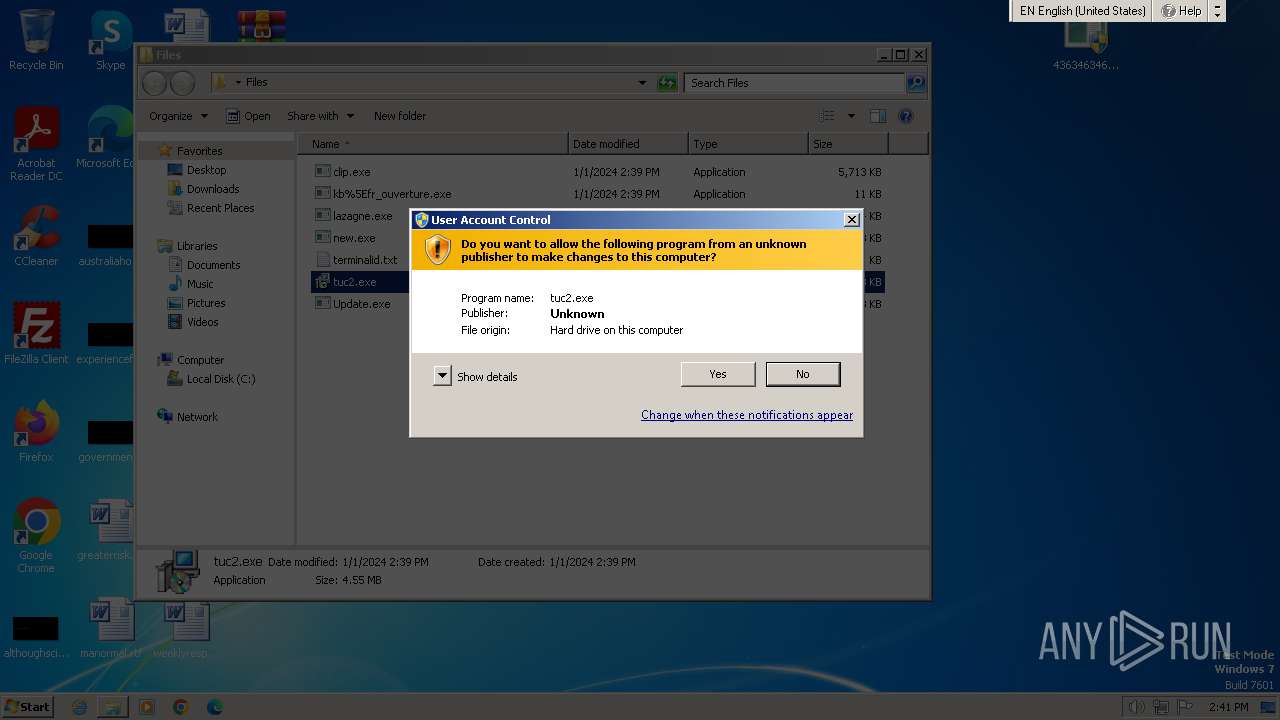Launch Acrobat Reader DC from the desktop
The width and height of the screenshot is (1280, 720).
(x=36, y=146)
